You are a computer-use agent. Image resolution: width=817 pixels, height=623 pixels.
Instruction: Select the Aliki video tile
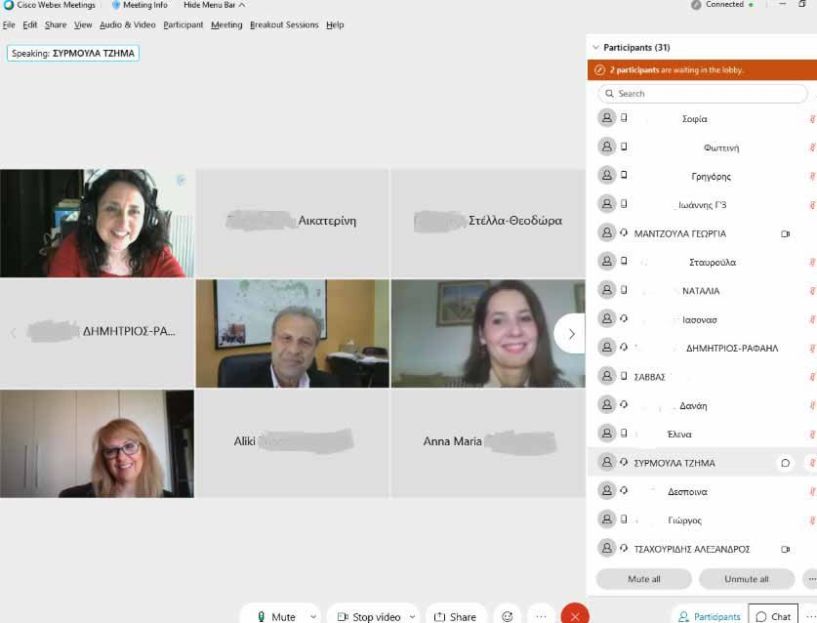[x=292, y=444]
